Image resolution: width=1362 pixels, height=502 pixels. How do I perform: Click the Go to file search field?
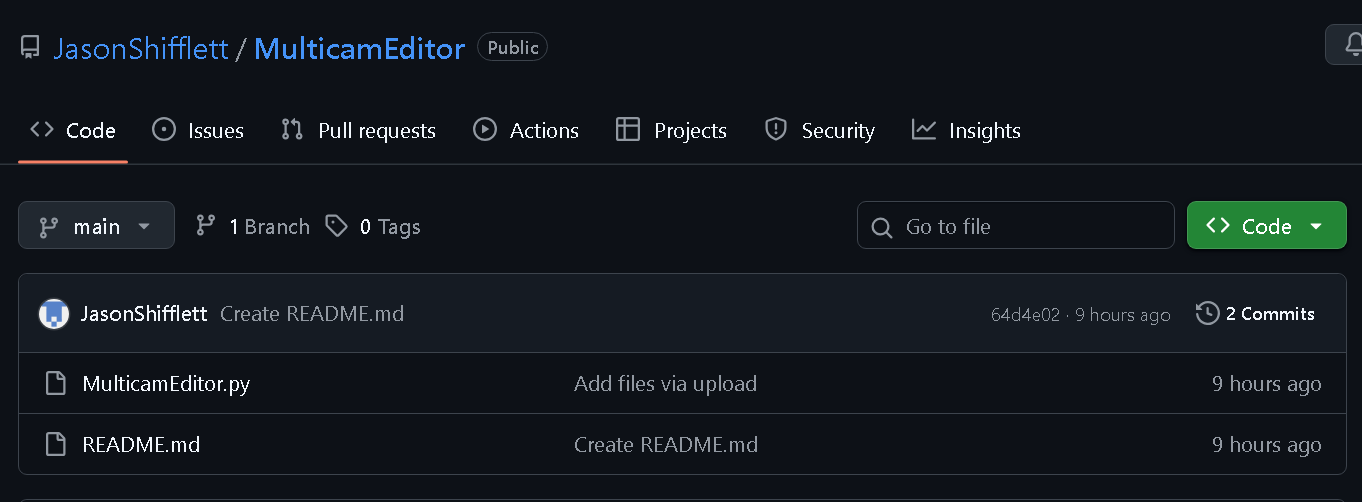click(x=1015, y=226)
